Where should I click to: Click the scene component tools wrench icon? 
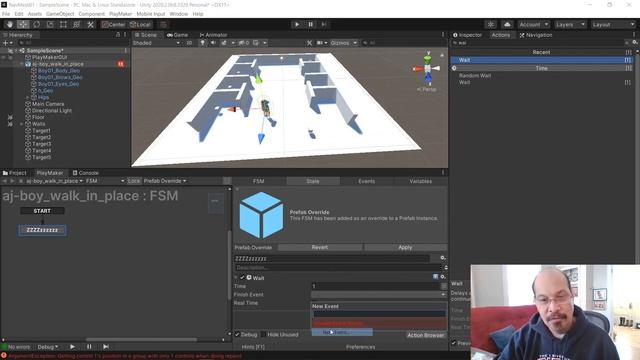(309, 43)
